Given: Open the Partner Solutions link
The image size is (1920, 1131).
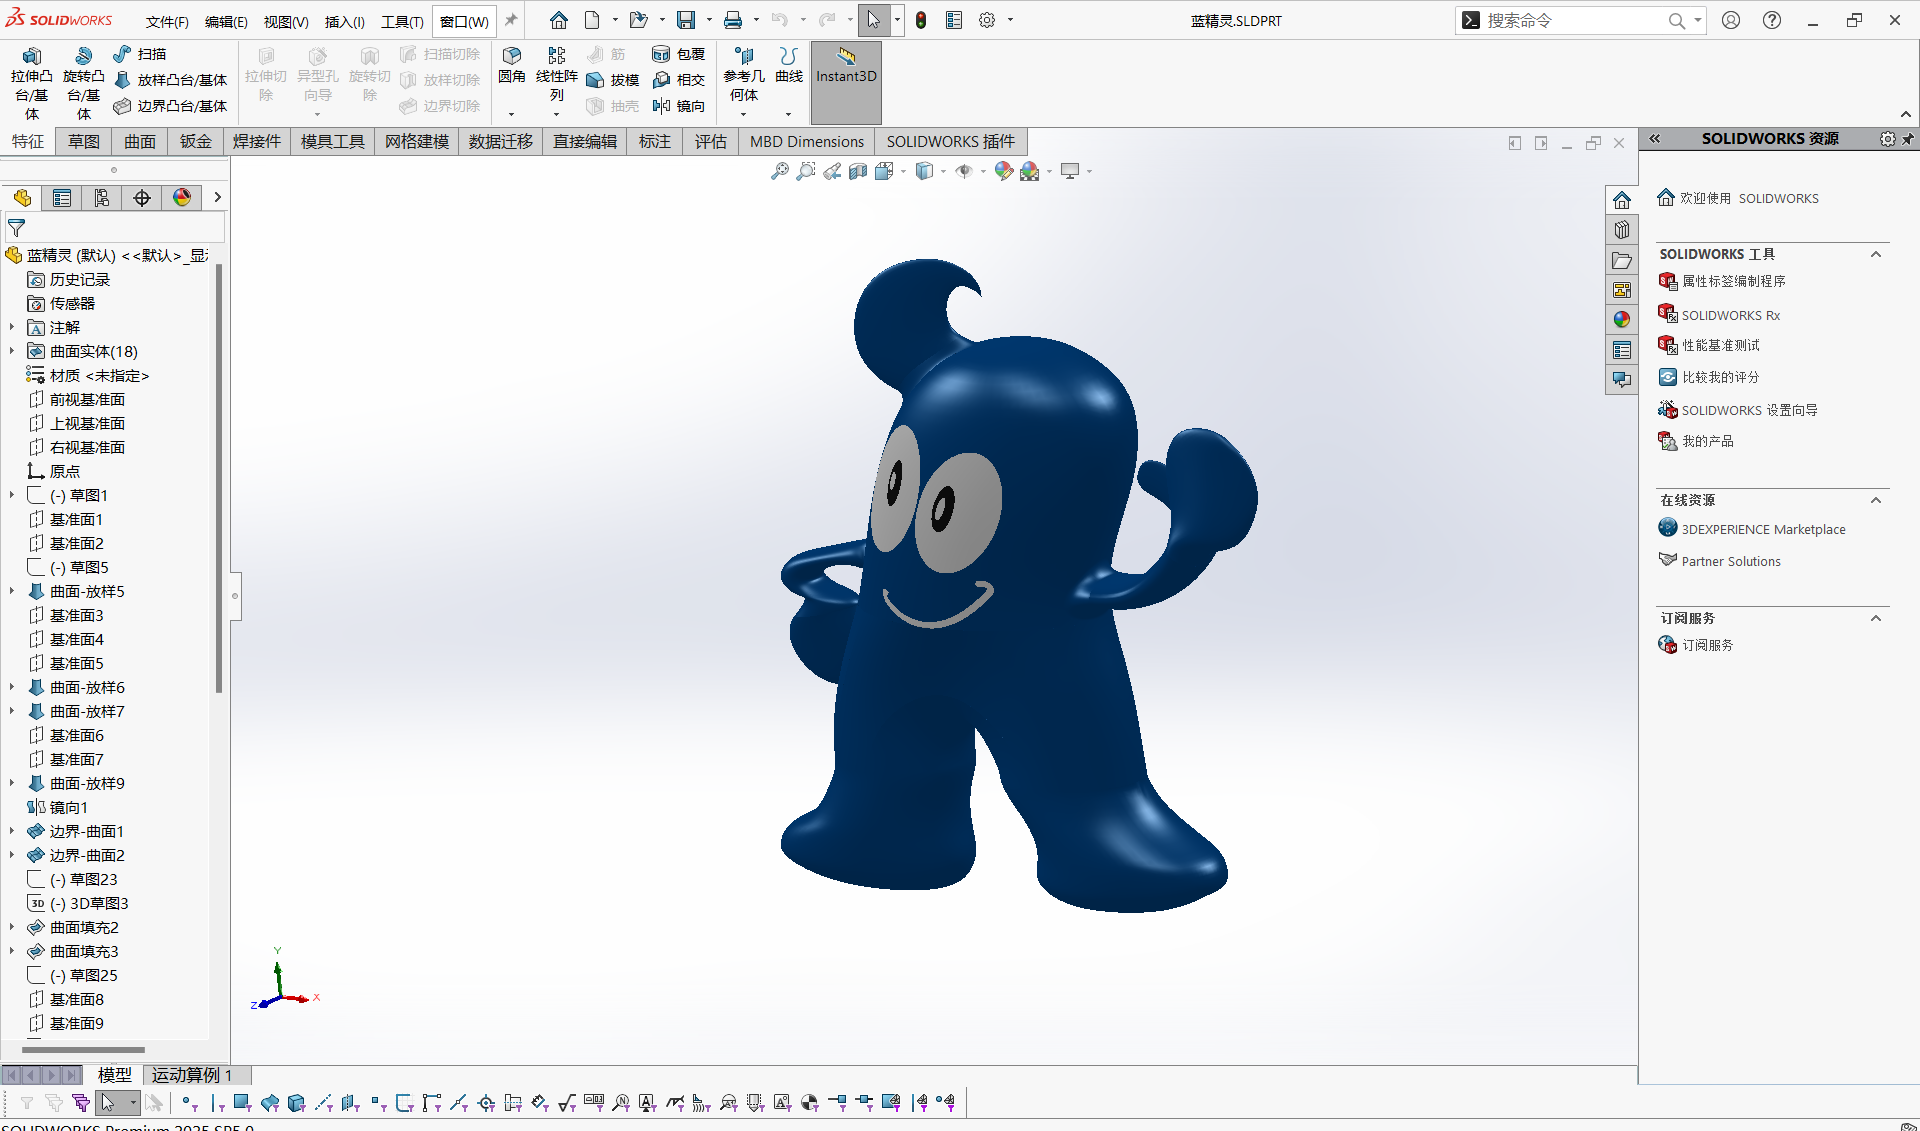Looking at the screenshot, I should [1731, 561].
